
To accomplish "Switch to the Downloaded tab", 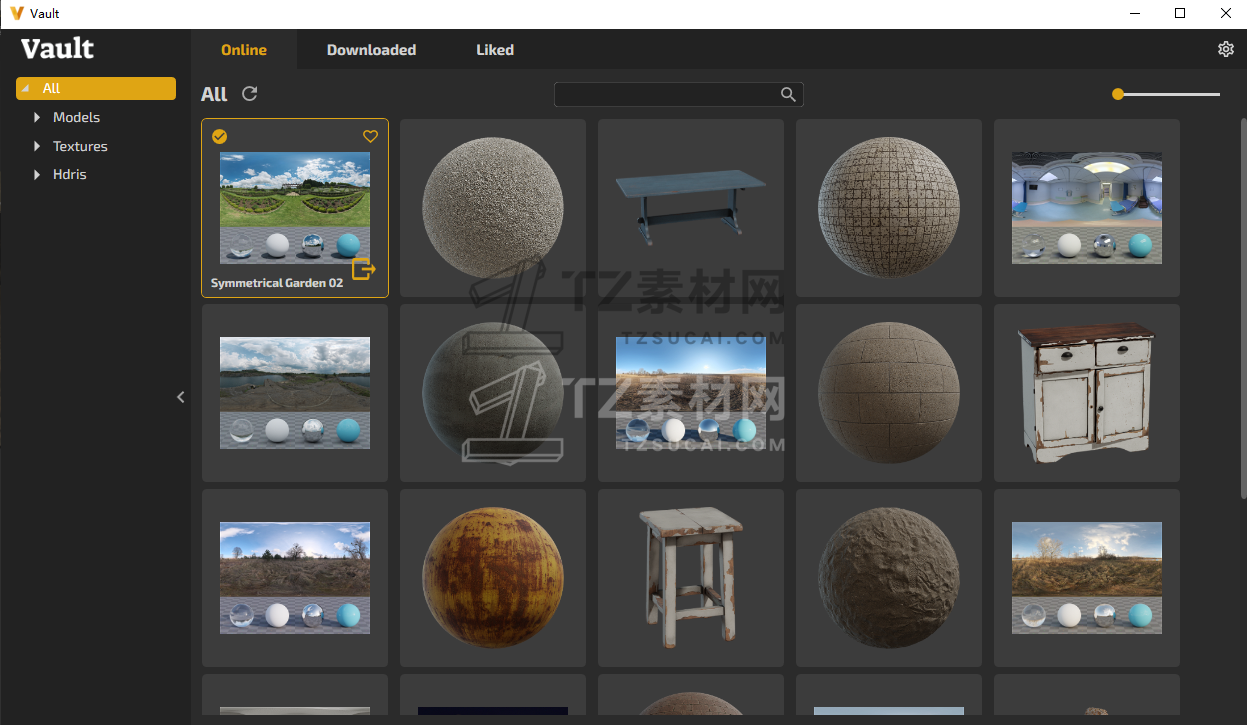I will point(371,50).
